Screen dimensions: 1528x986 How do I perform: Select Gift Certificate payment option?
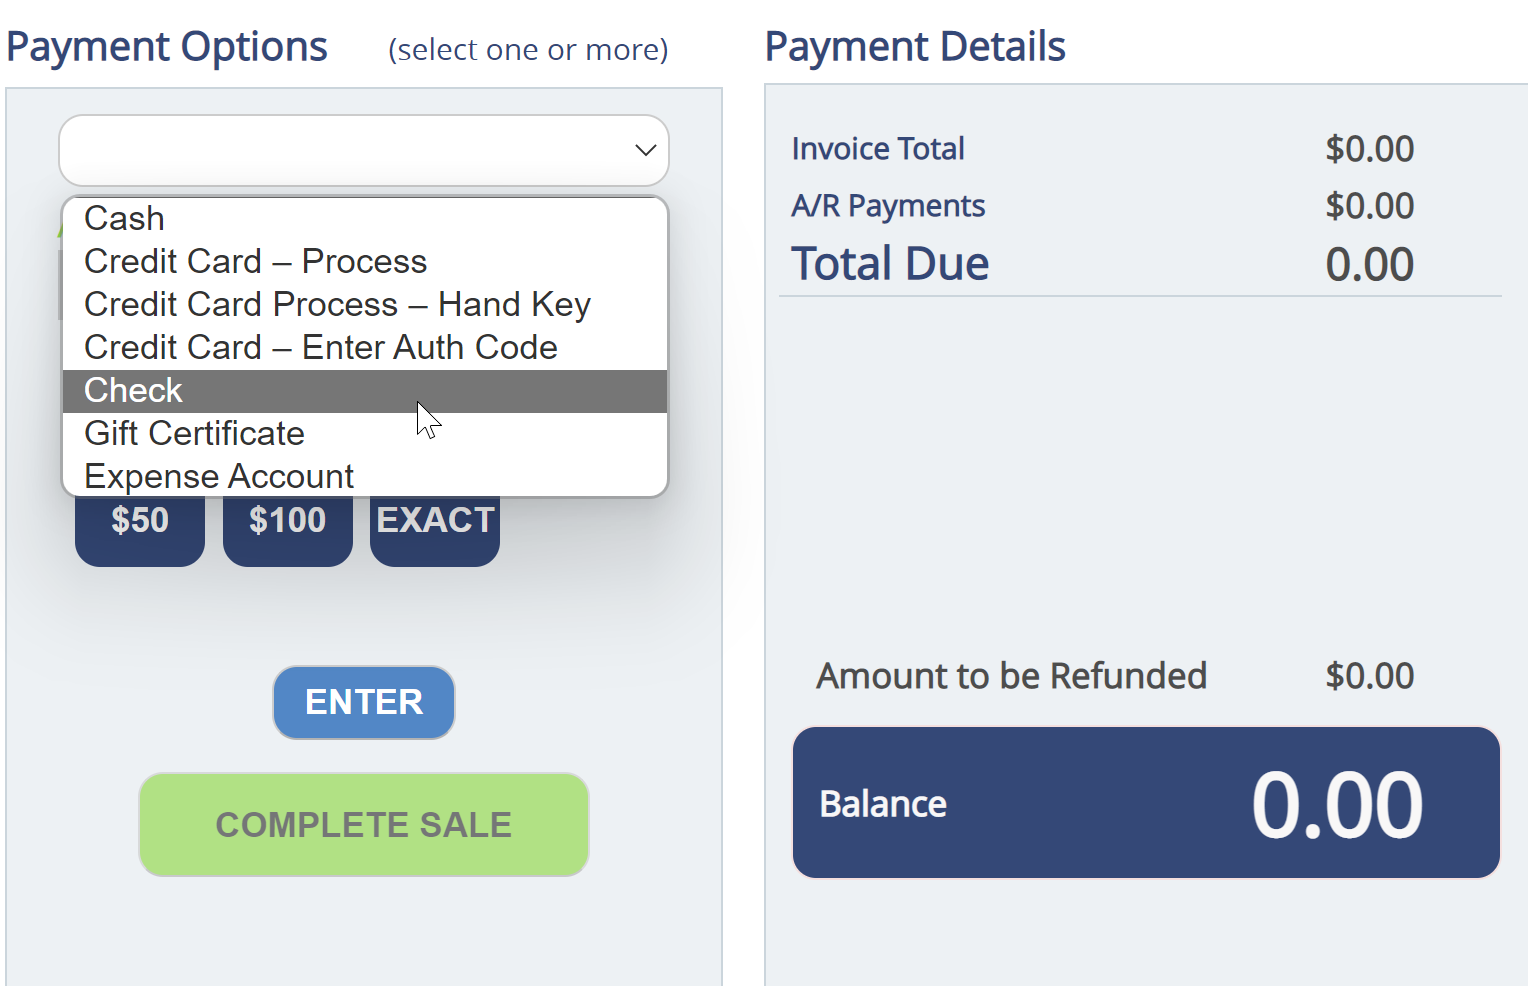click(x=195, y=433)
